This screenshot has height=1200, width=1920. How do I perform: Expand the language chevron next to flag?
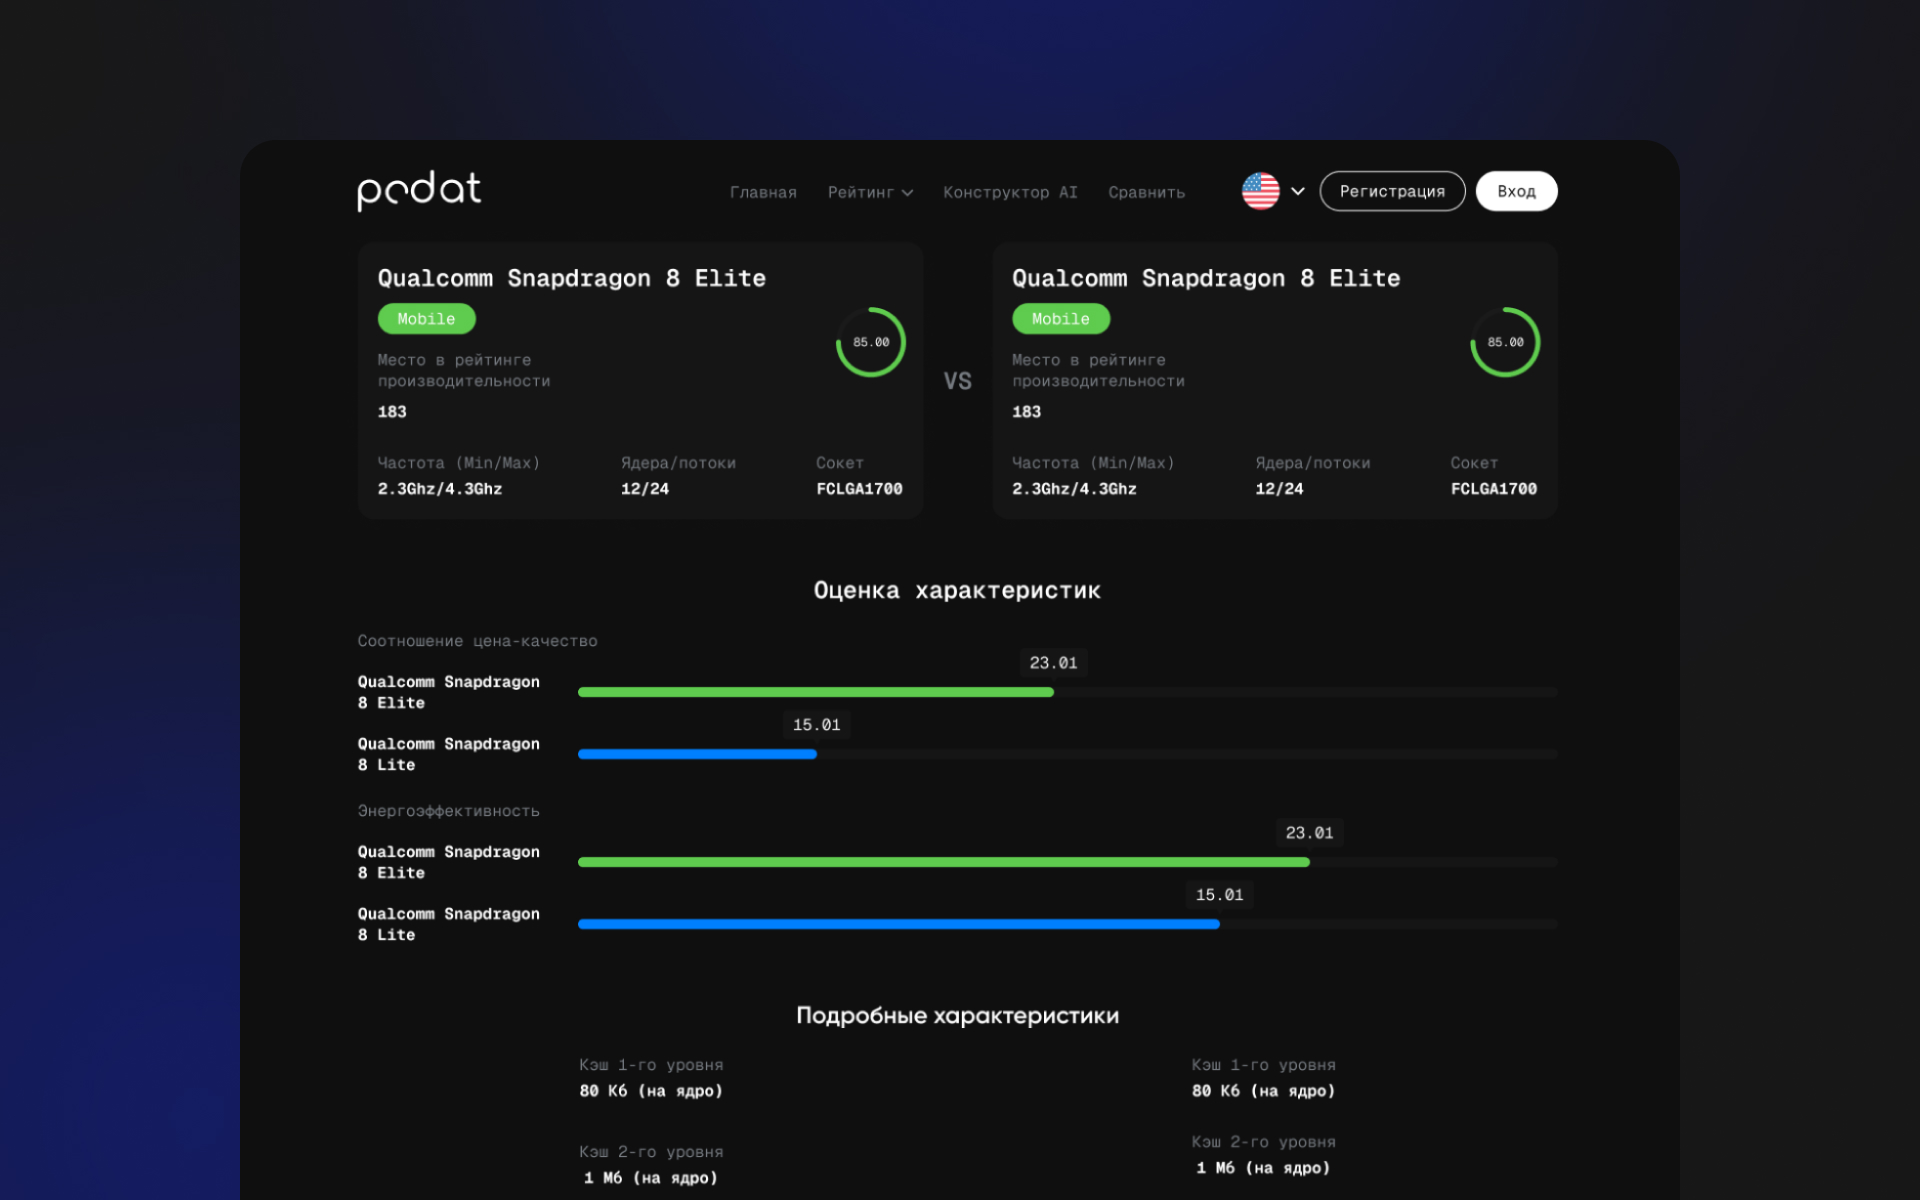click(1298, 191)
